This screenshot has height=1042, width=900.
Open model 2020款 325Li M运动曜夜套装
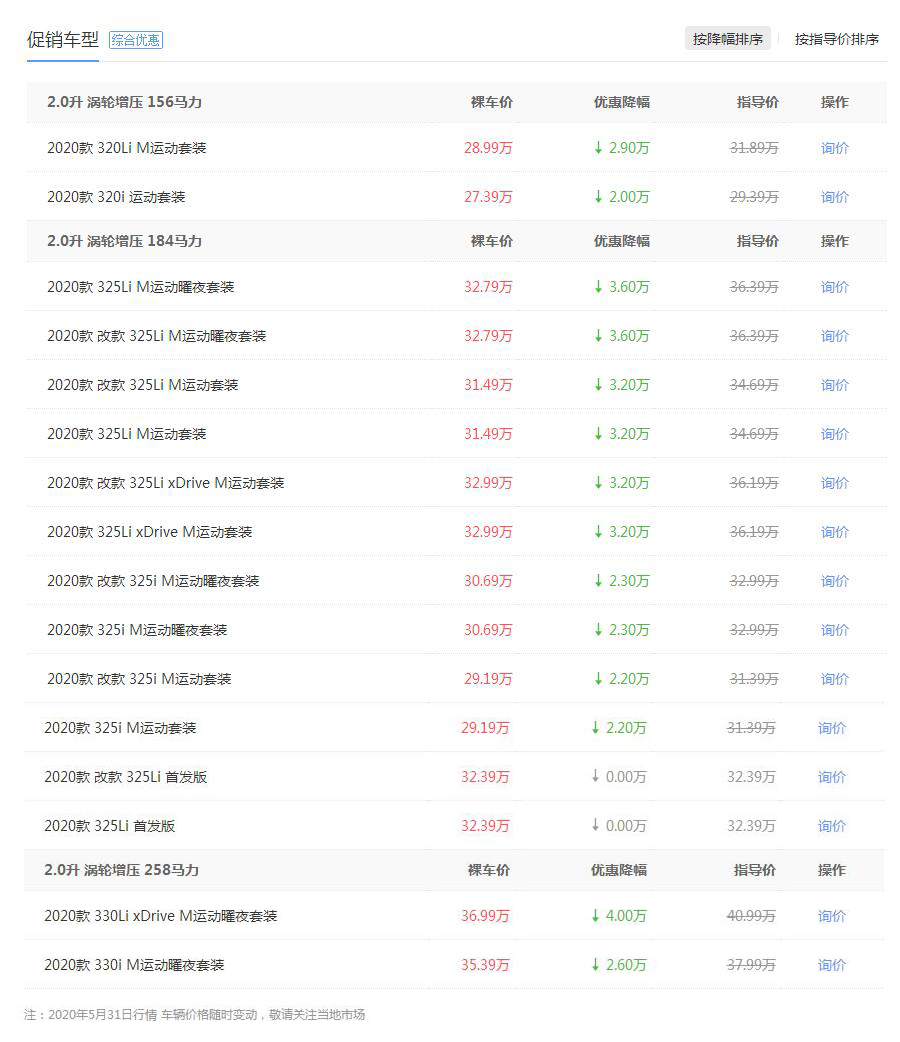[x=140, y=286]
